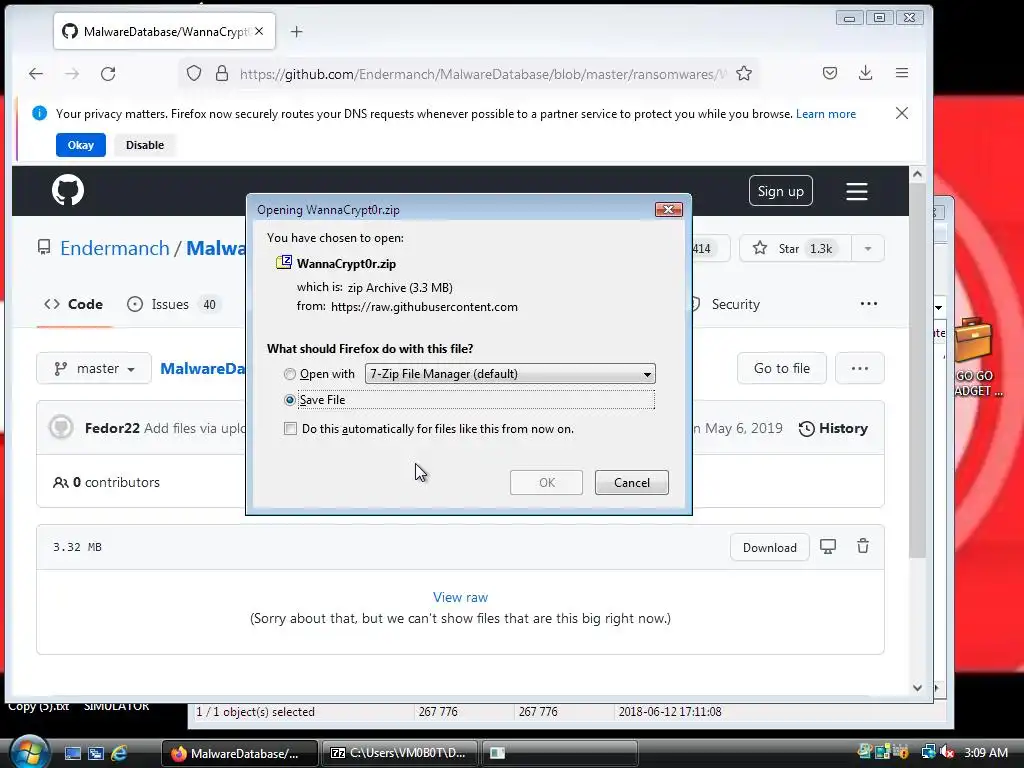
Task: Confirm the download with the OK button
Action: coord(547,483)
